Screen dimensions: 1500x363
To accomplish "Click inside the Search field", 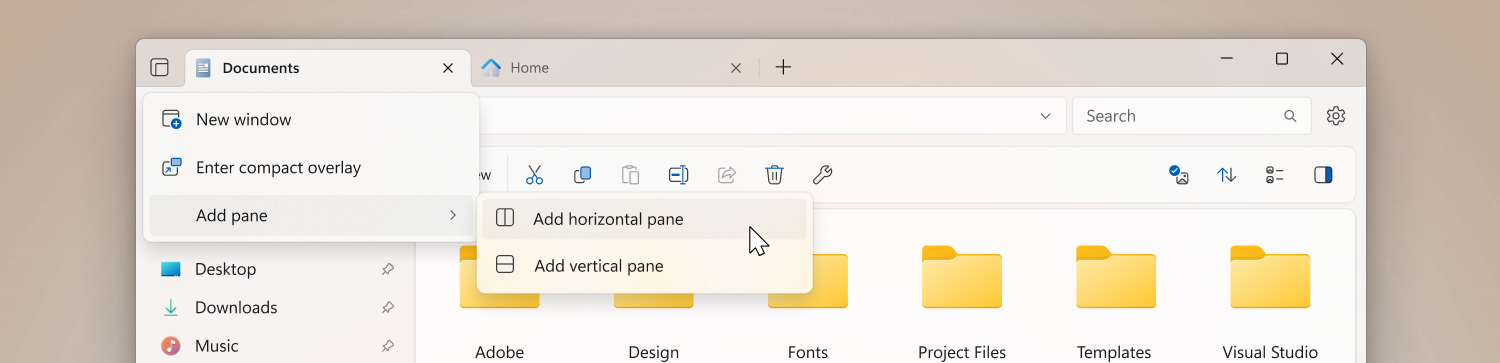I will coord(1191,116).
